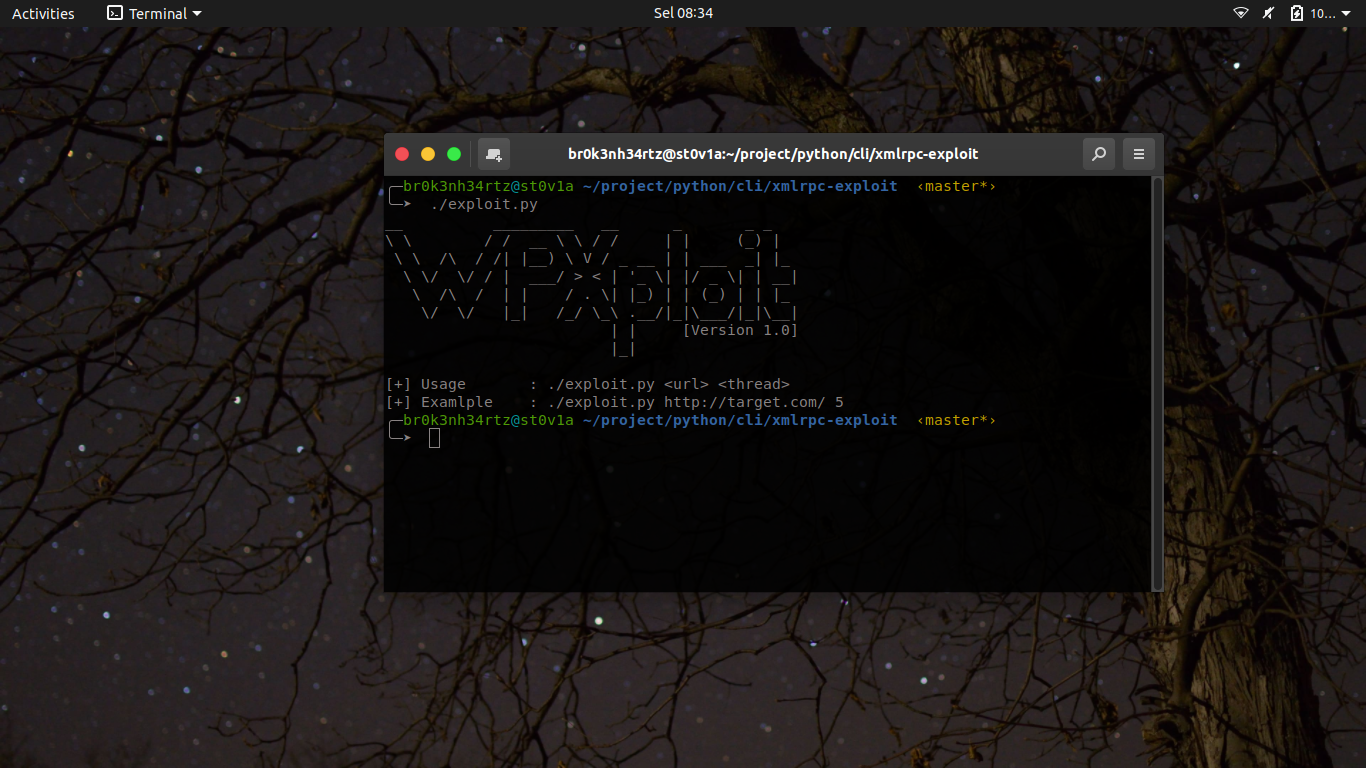Open a new terminal tab
Screen dimensions: 1366x768
coord(494,154)
